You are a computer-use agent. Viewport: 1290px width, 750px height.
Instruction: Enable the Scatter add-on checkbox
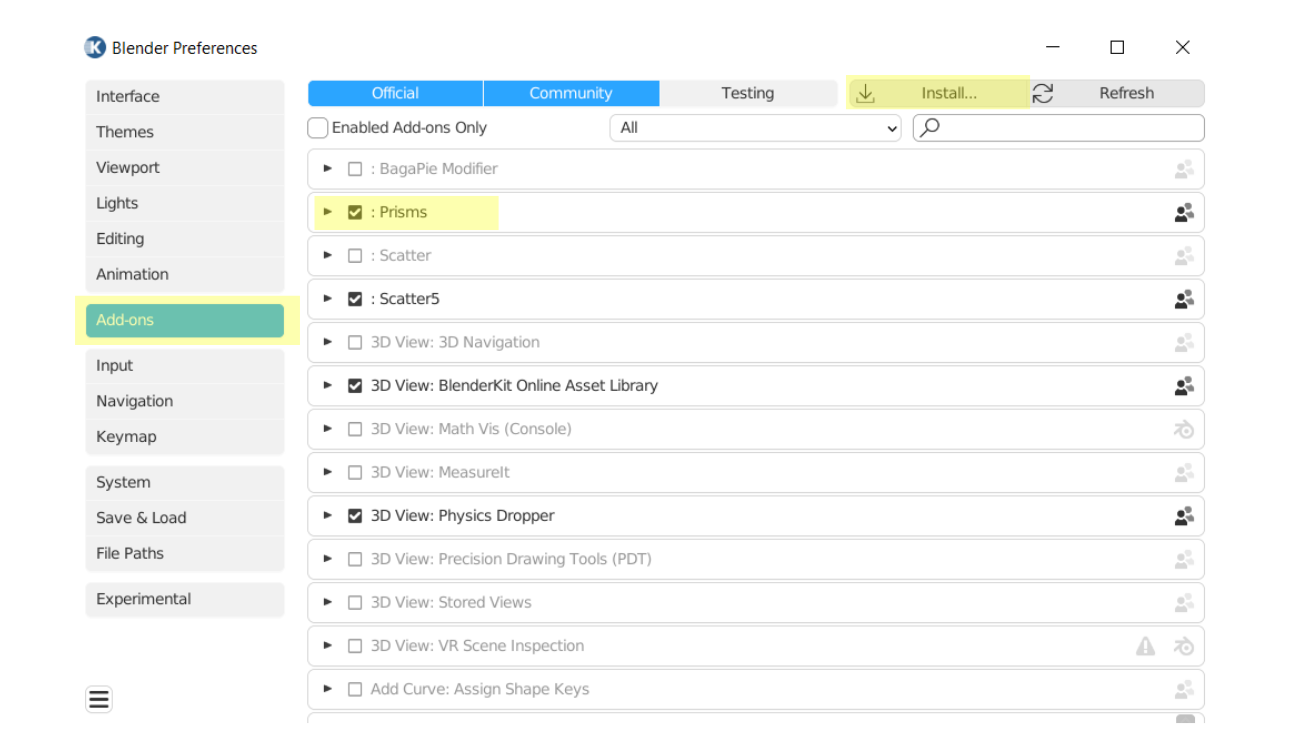355,256
